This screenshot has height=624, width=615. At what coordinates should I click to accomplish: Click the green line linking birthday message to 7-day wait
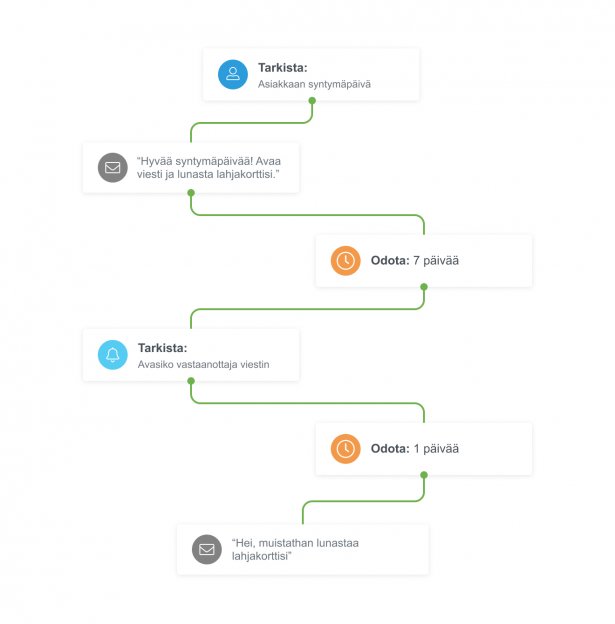(x=307, y=215)
